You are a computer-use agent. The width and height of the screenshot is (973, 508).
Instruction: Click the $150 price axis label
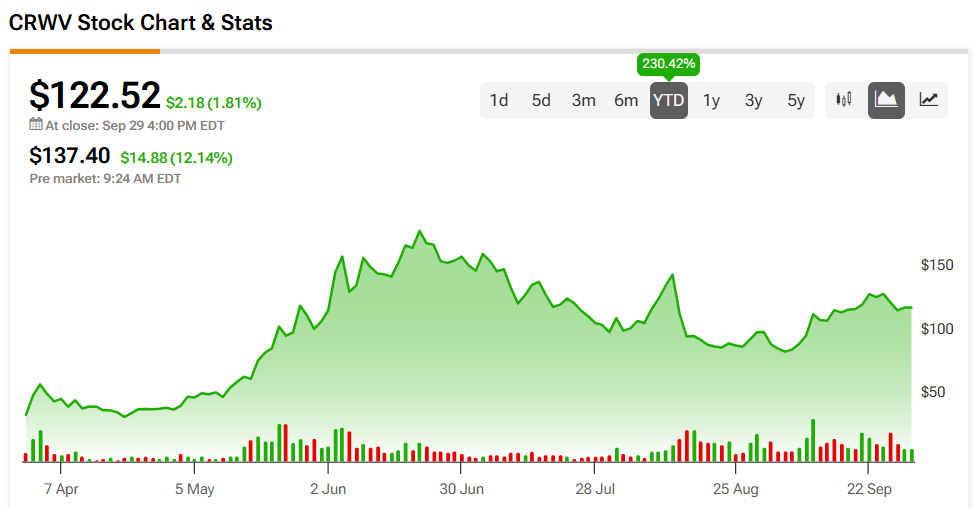coord(937,265)
